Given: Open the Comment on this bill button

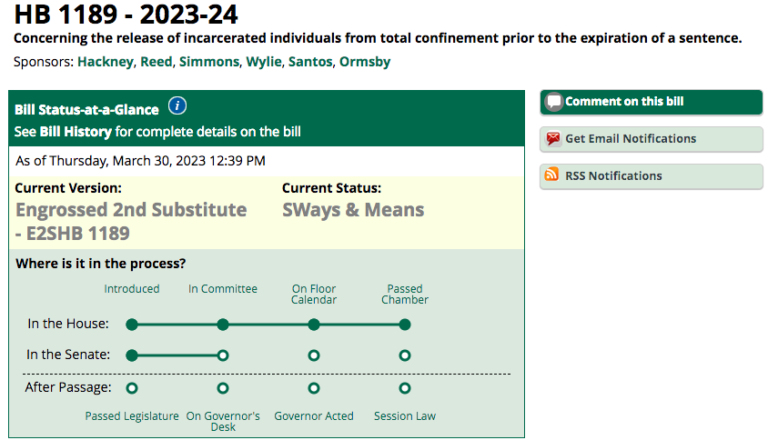Looking at the screenshot, I should tap(650, 102).
